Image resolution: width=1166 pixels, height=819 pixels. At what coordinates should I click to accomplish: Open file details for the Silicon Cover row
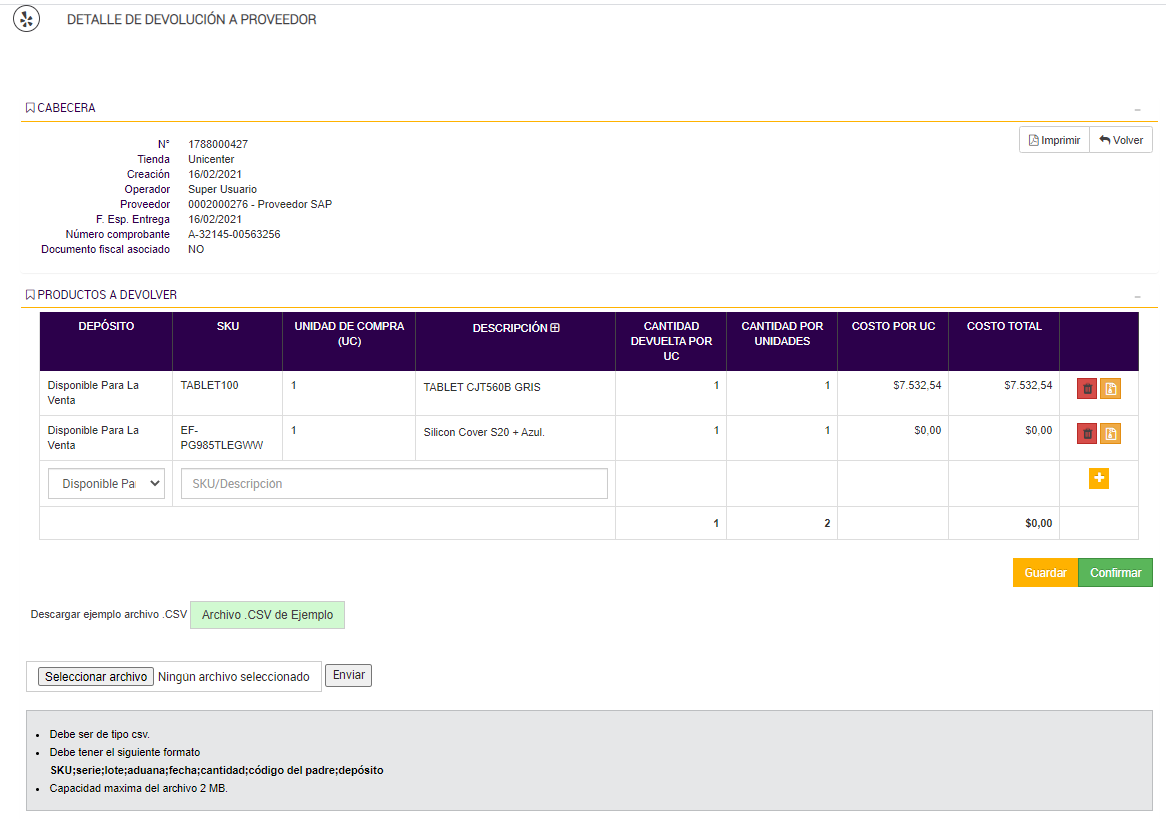click(1110, 434)
